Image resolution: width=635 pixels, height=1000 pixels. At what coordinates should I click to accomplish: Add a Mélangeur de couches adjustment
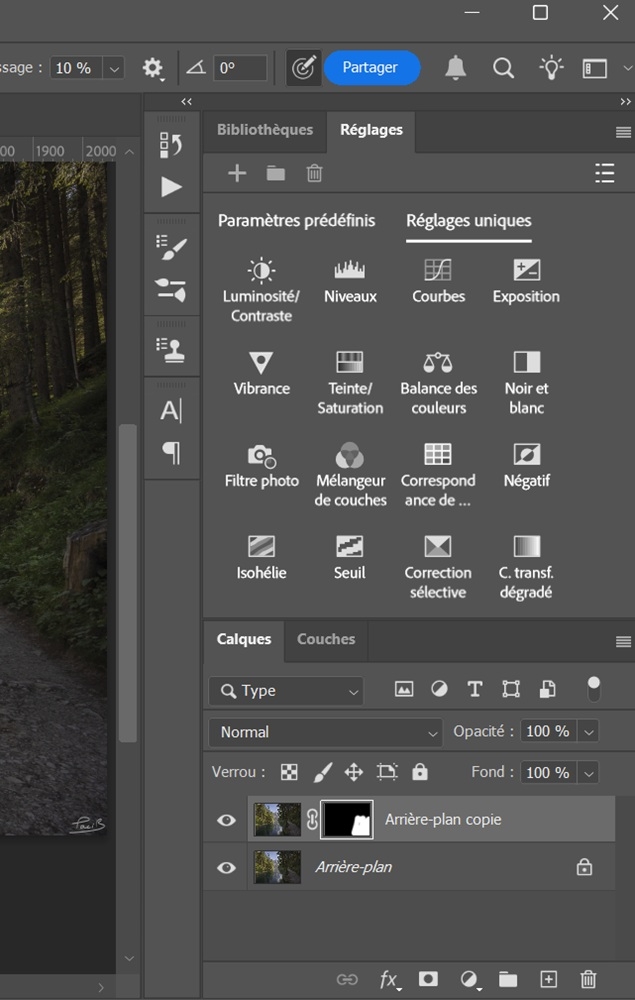350,474
